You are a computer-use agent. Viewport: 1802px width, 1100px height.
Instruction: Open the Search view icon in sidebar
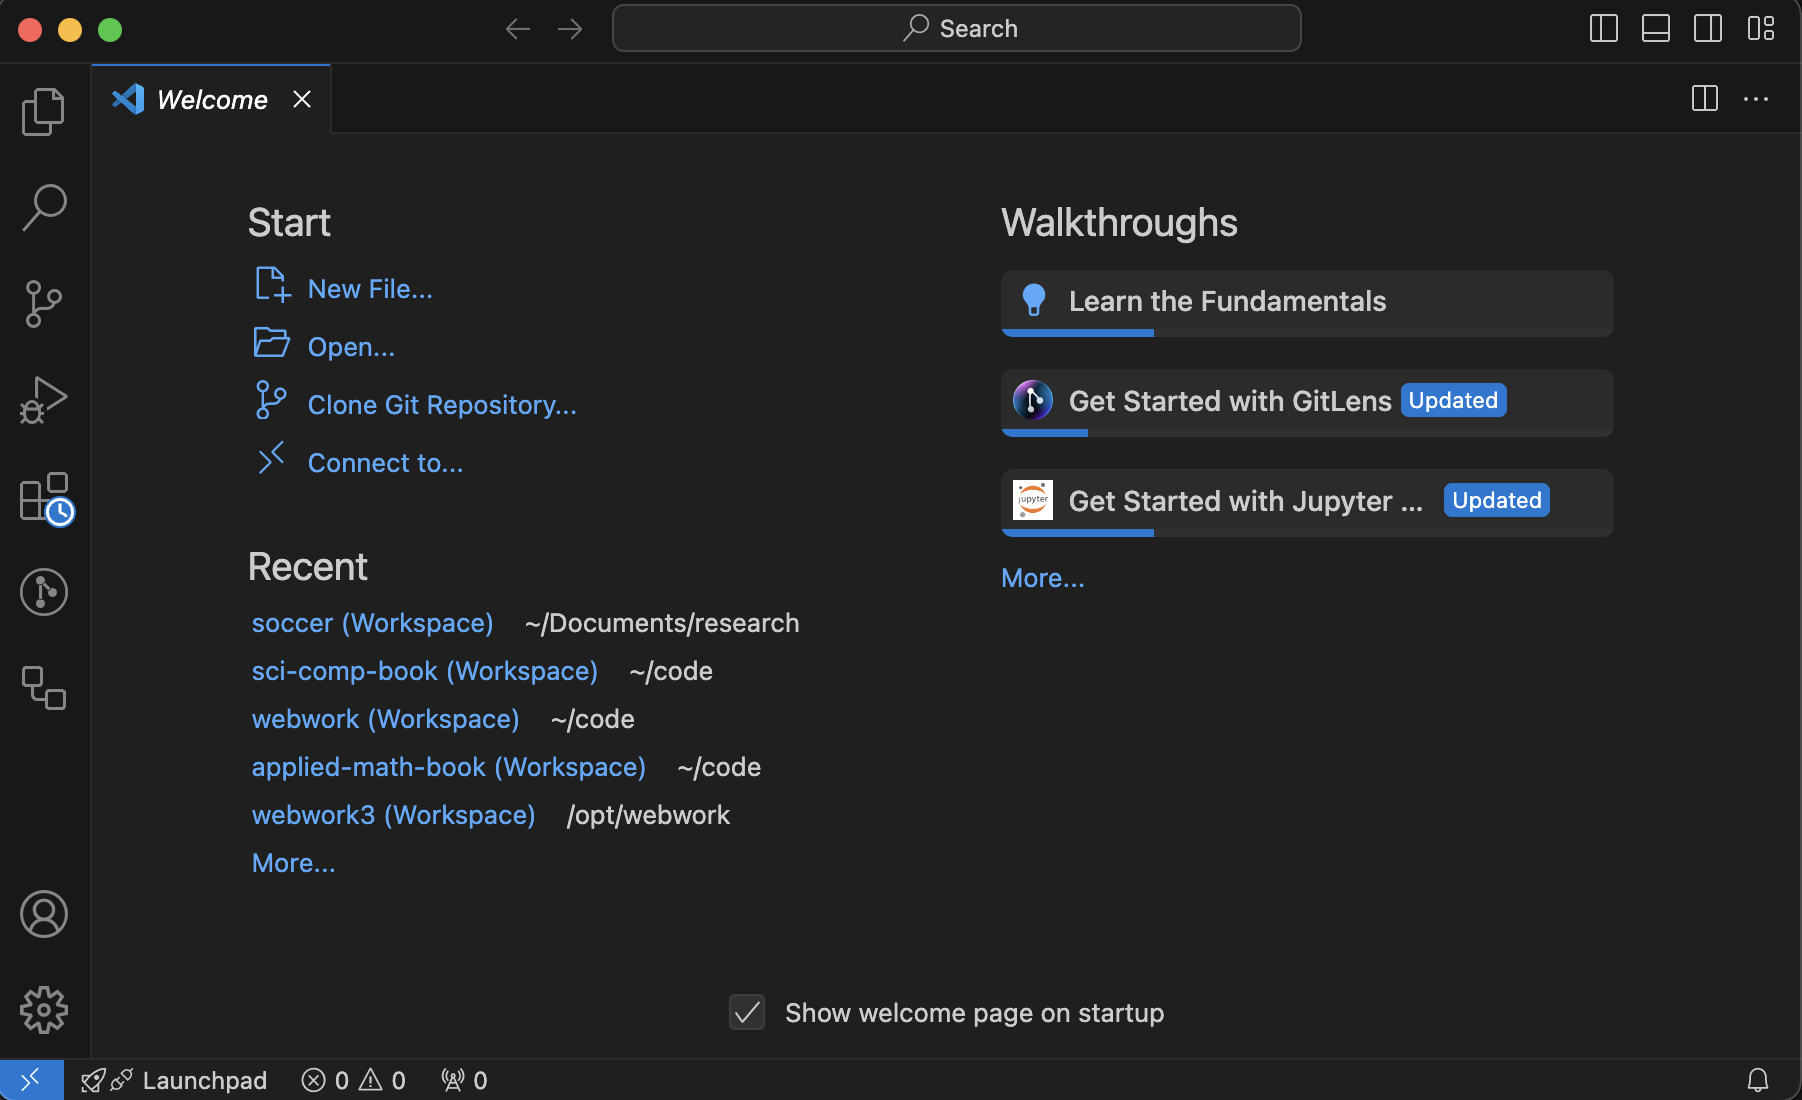click(x=44, y=207)
